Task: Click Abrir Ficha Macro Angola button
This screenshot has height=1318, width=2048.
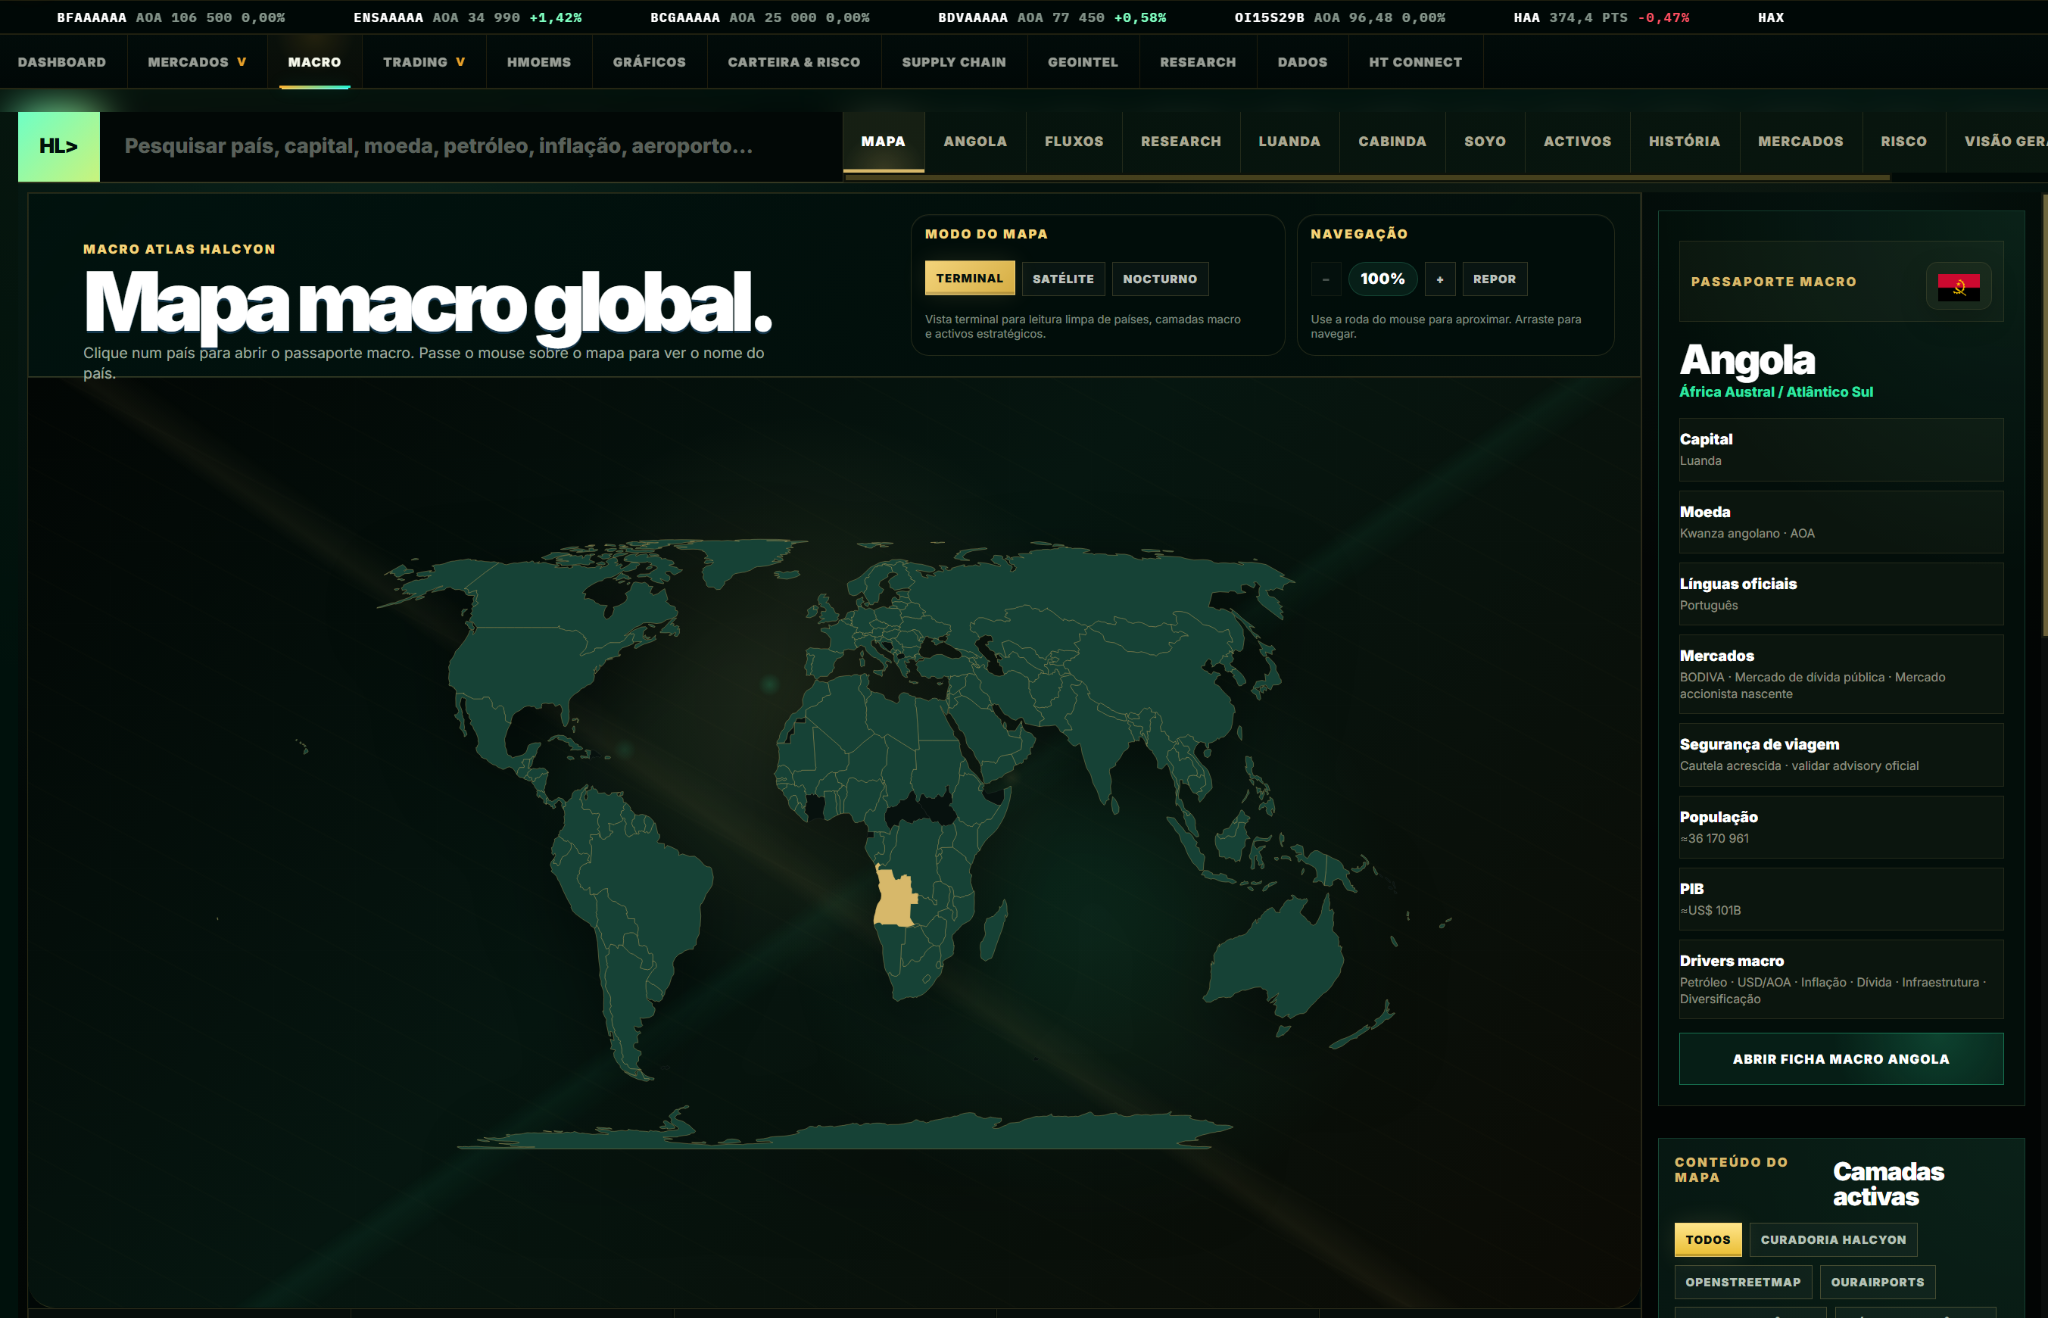Action: [x=1841, y=1059]
